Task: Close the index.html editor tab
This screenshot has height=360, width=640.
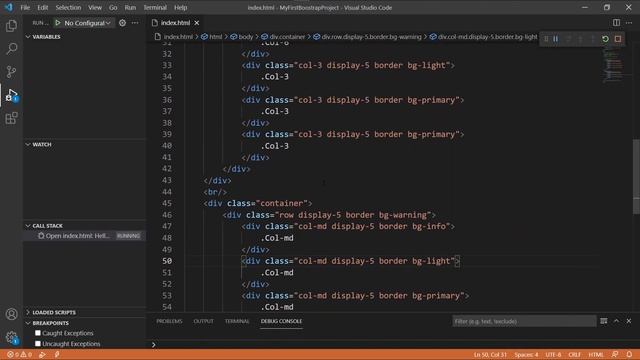Action: point(197,23)
